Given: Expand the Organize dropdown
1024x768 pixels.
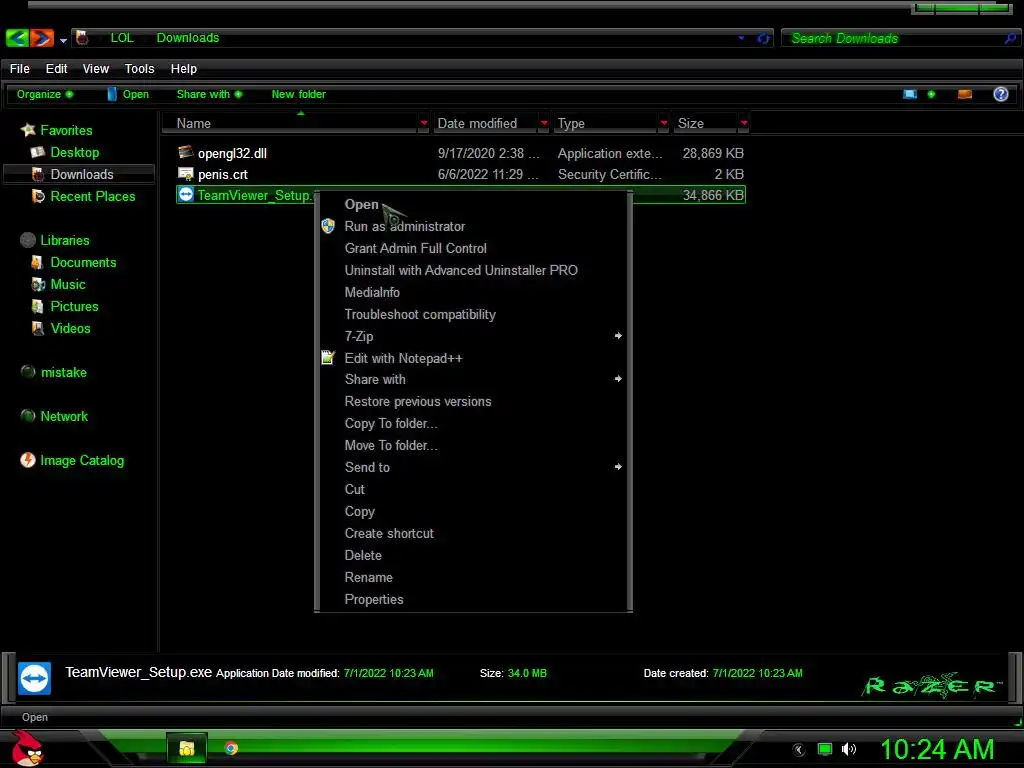Looking at the screenshot, I should point(44,94).
